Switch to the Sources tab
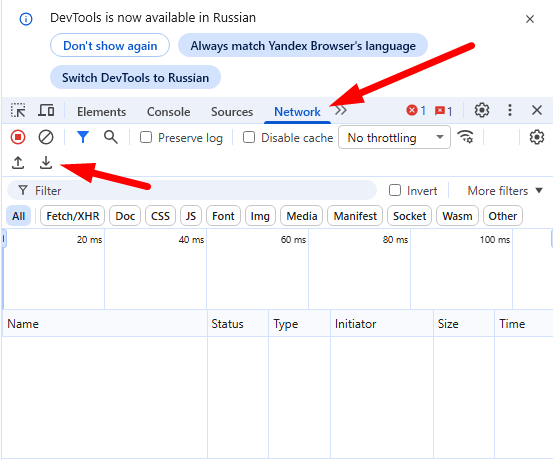 [x=232, y=112]
